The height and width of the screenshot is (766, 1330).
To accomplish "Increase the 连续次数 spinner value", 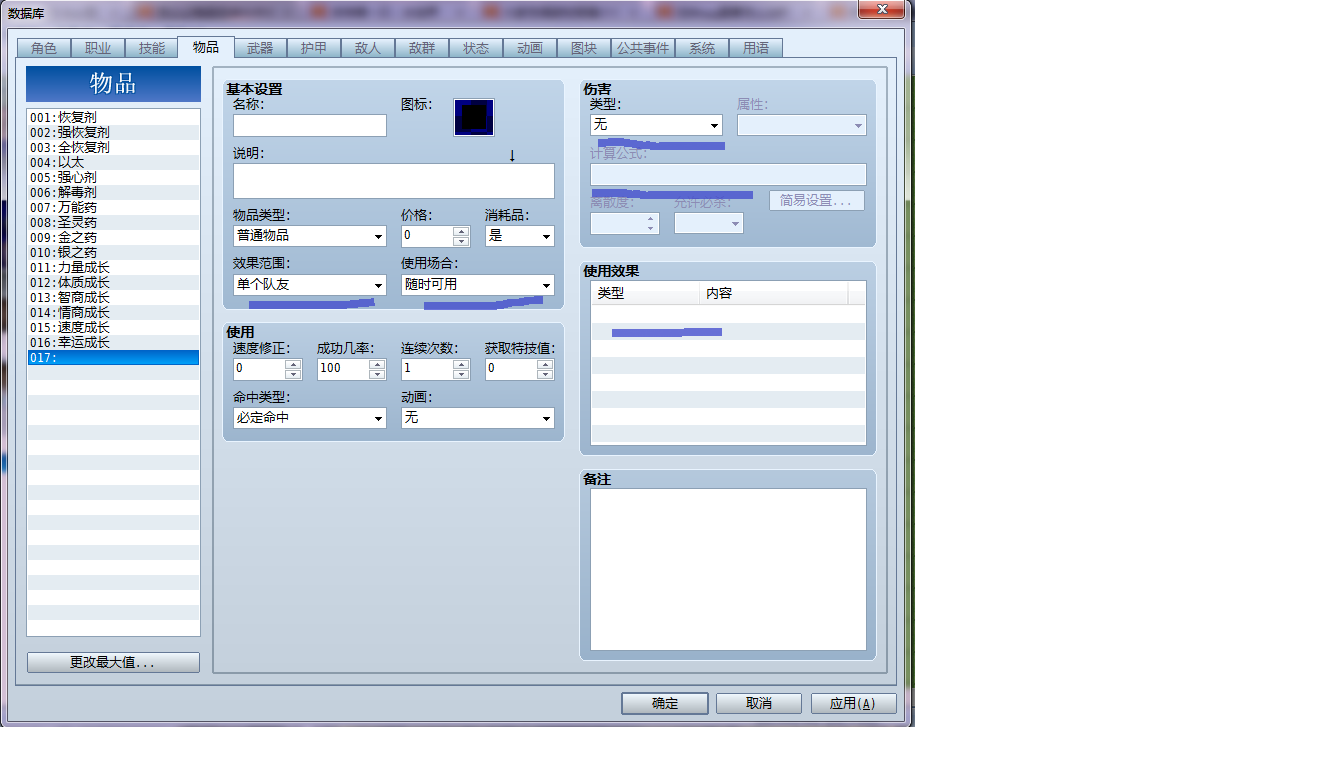I will pos(461,363).
